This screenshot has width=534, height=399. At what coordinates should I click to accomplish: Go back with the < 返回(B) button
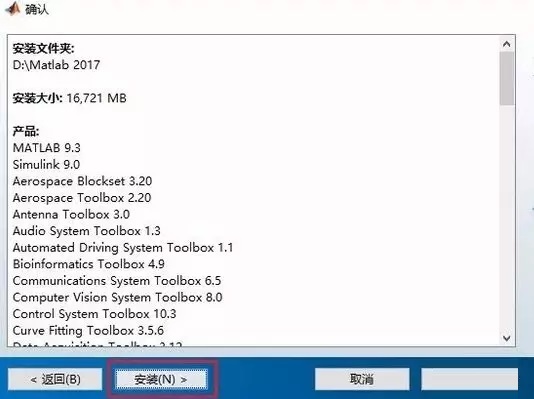[x=55, y=379]
